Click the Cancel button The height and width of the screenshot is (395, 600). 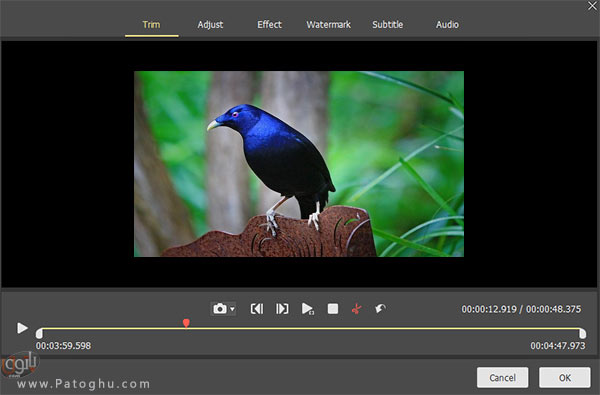tap(502, 378)
